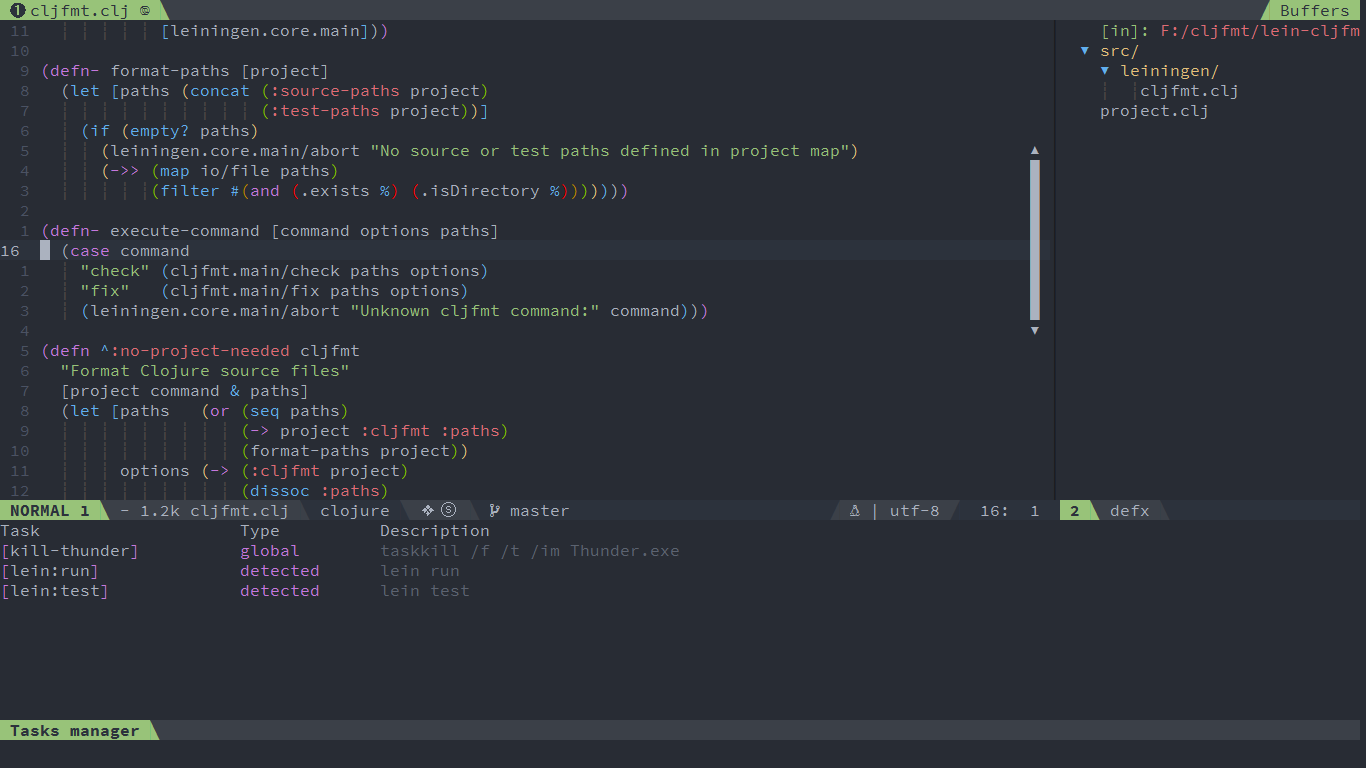The image size is (1366, 768).
Task: Click the scrollbar up arrow in editor
Action: point(1035,151)
